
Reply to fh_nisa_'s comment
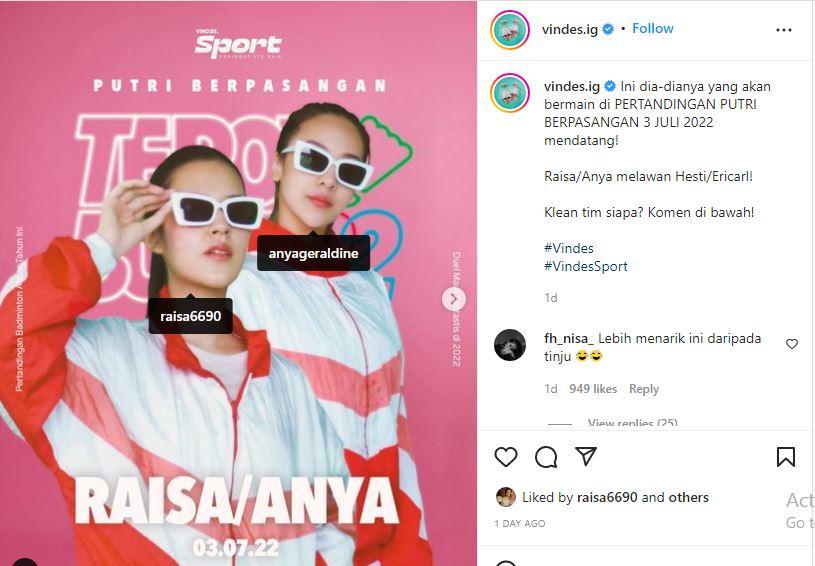click(x=643, y=389)
